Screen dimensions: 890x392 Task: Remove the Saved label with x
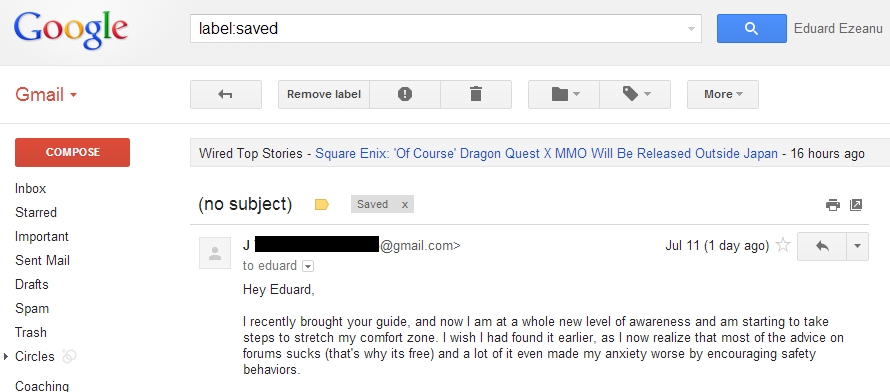405,205
